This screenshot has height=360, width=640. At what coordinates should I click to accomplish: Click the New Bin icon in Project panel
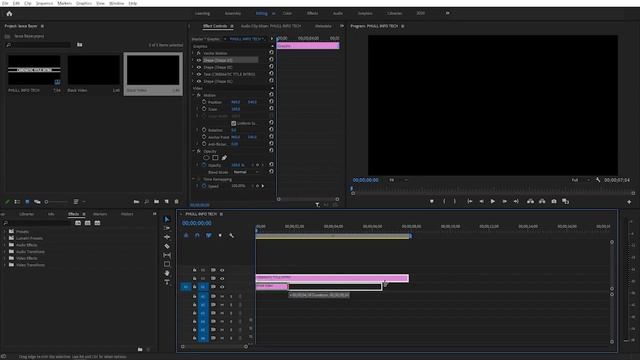[156, 202]
